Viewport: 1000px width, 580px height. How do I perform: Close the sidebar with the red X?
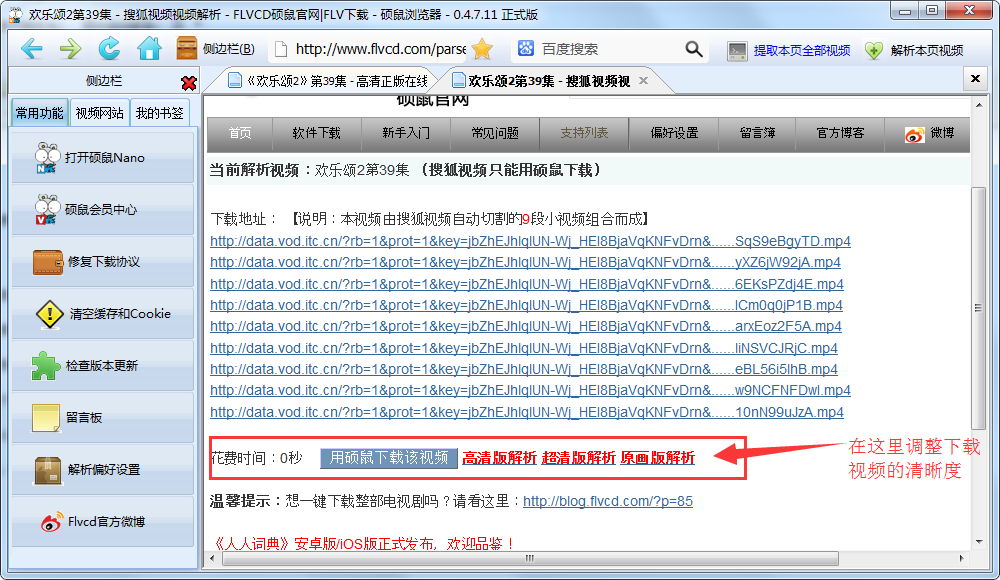tap(188, 83)
